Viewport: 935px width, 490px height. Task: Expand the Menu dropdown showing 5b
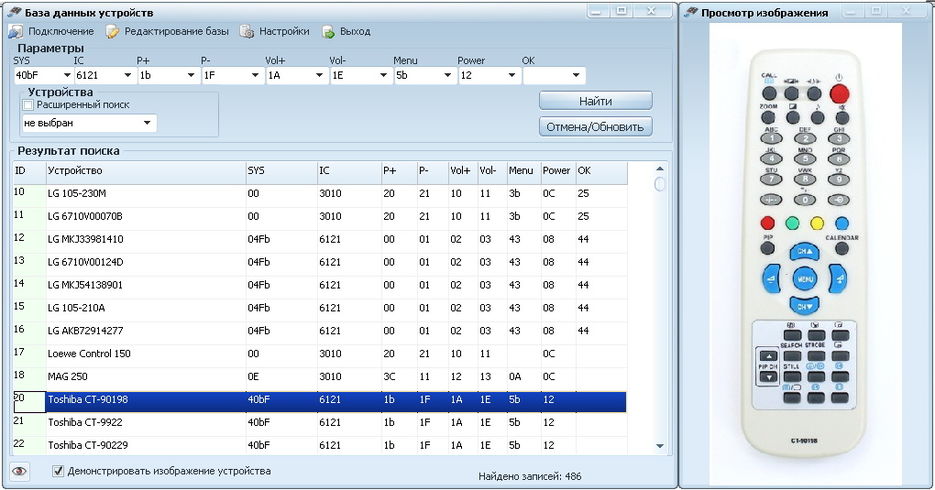pos(447,76)
